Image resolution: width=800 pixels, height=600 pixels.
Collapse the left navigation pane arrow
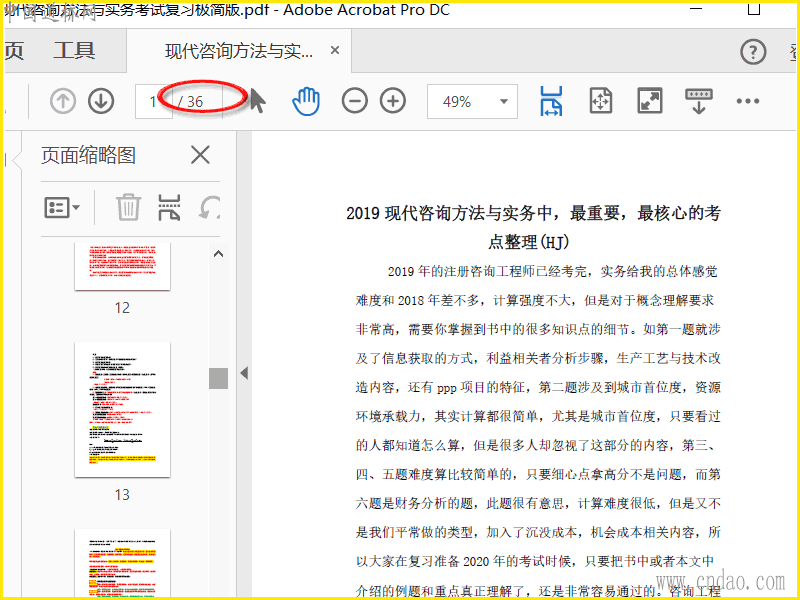click(x=244, y=373)
